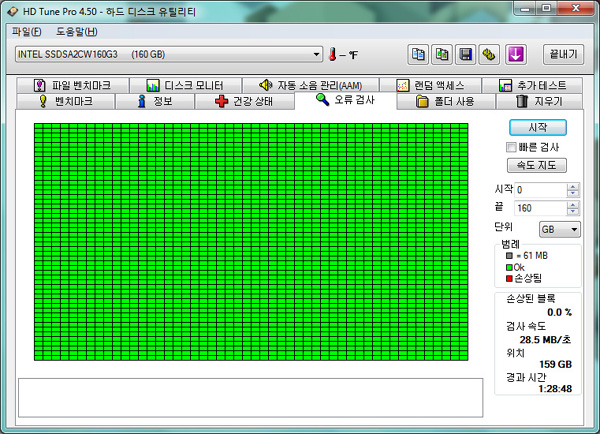Click the HD Tune Pro title bar icon
The width and height of the screenshot is (600, 434).
13,11
